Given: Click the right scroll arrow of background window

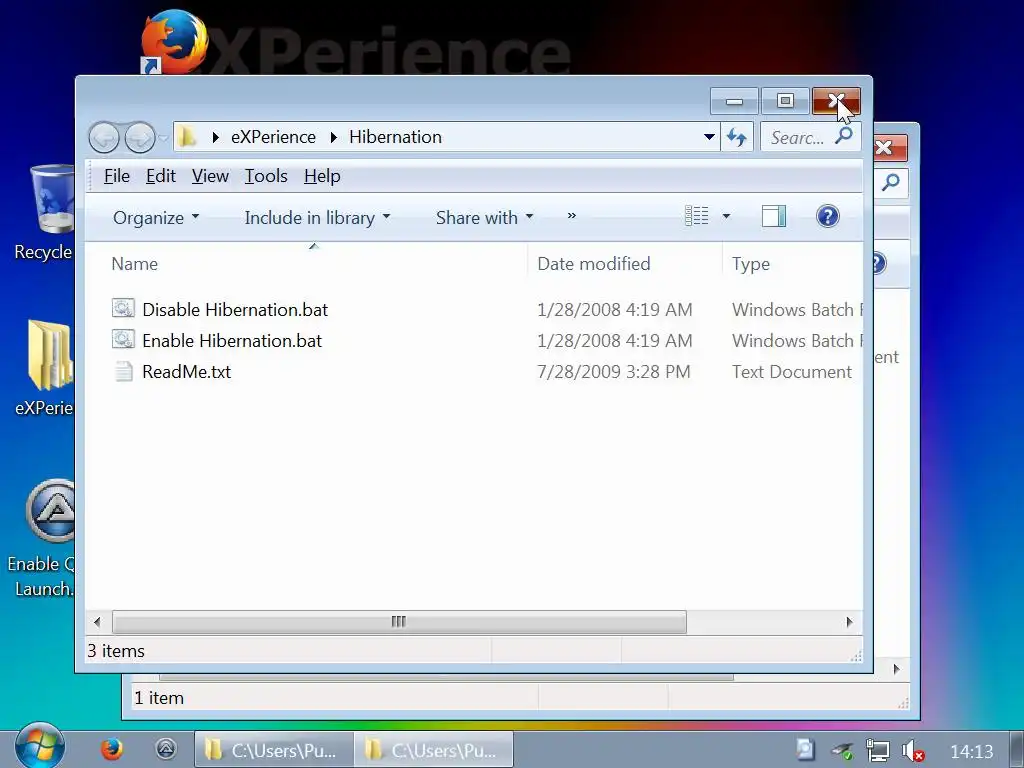Looking at the screenshot, I should (x=897, y=669).
